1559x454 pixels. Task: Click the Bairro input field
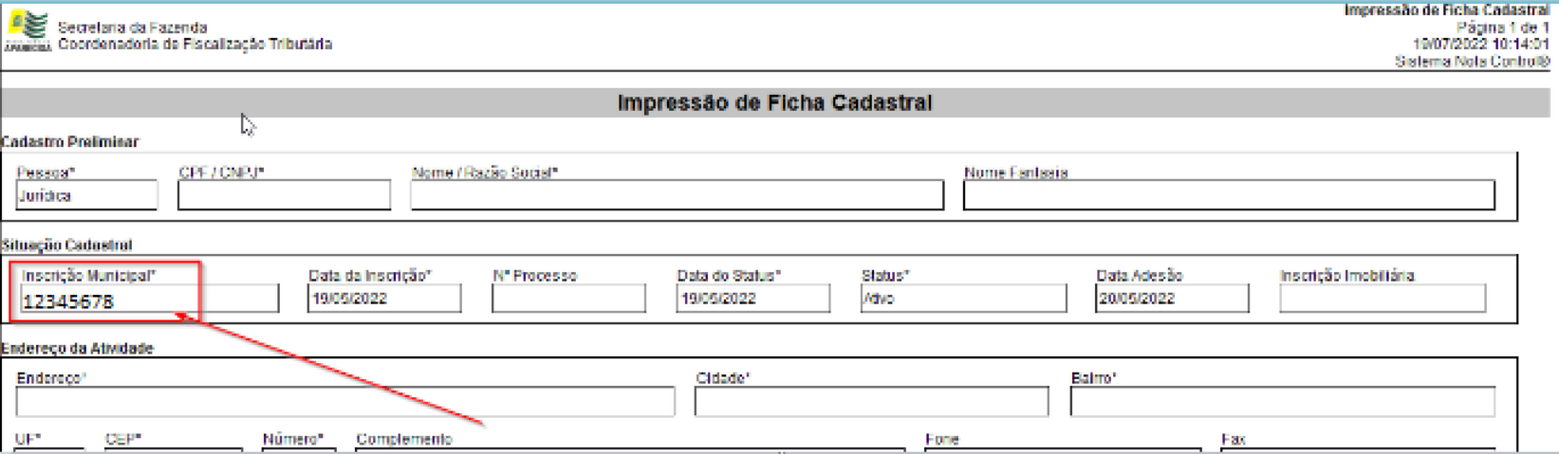1282,401
